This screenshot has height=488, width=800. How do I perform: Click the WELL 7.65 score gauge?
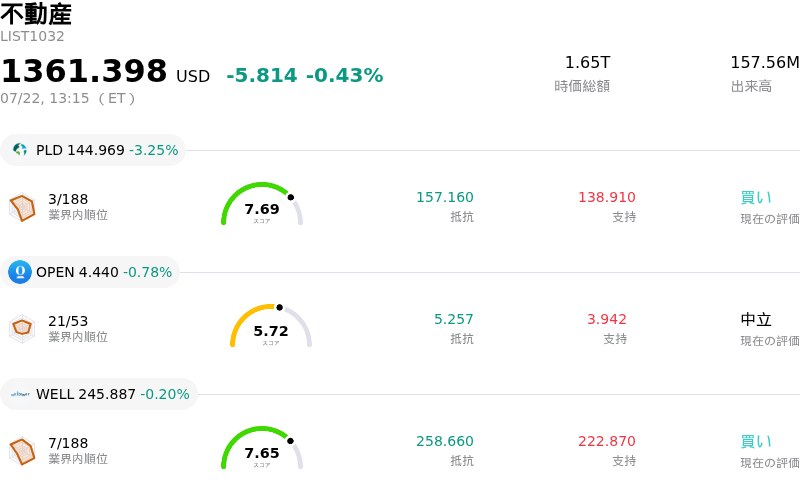(x=262, y=448)
